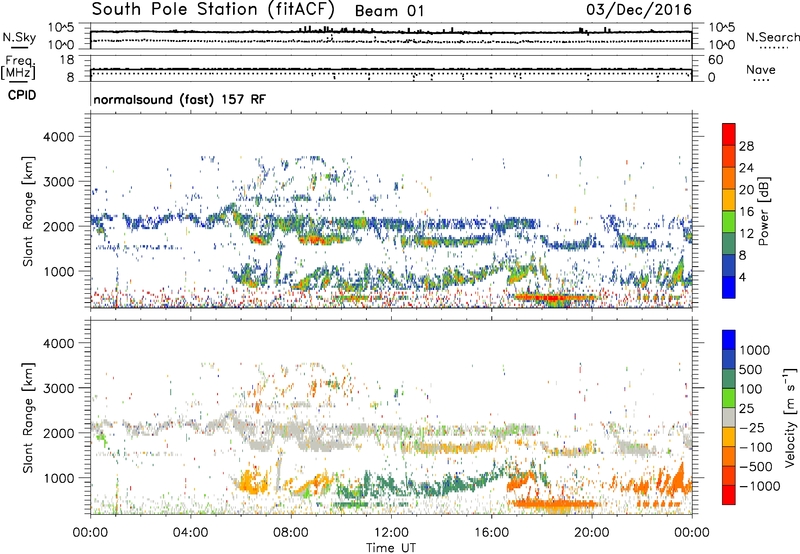Click the 'Power [dB]' color bar label

763,211
